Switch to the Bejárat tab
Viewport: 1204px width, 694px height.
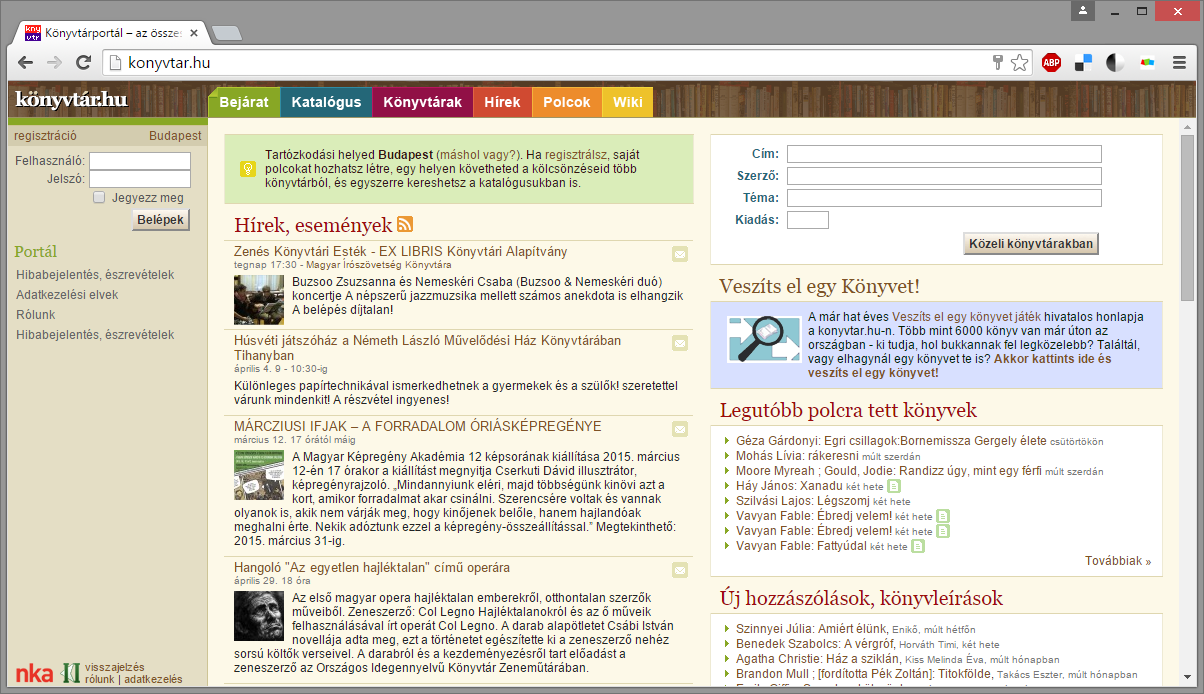pyautogui.click(x=244, y=102)
